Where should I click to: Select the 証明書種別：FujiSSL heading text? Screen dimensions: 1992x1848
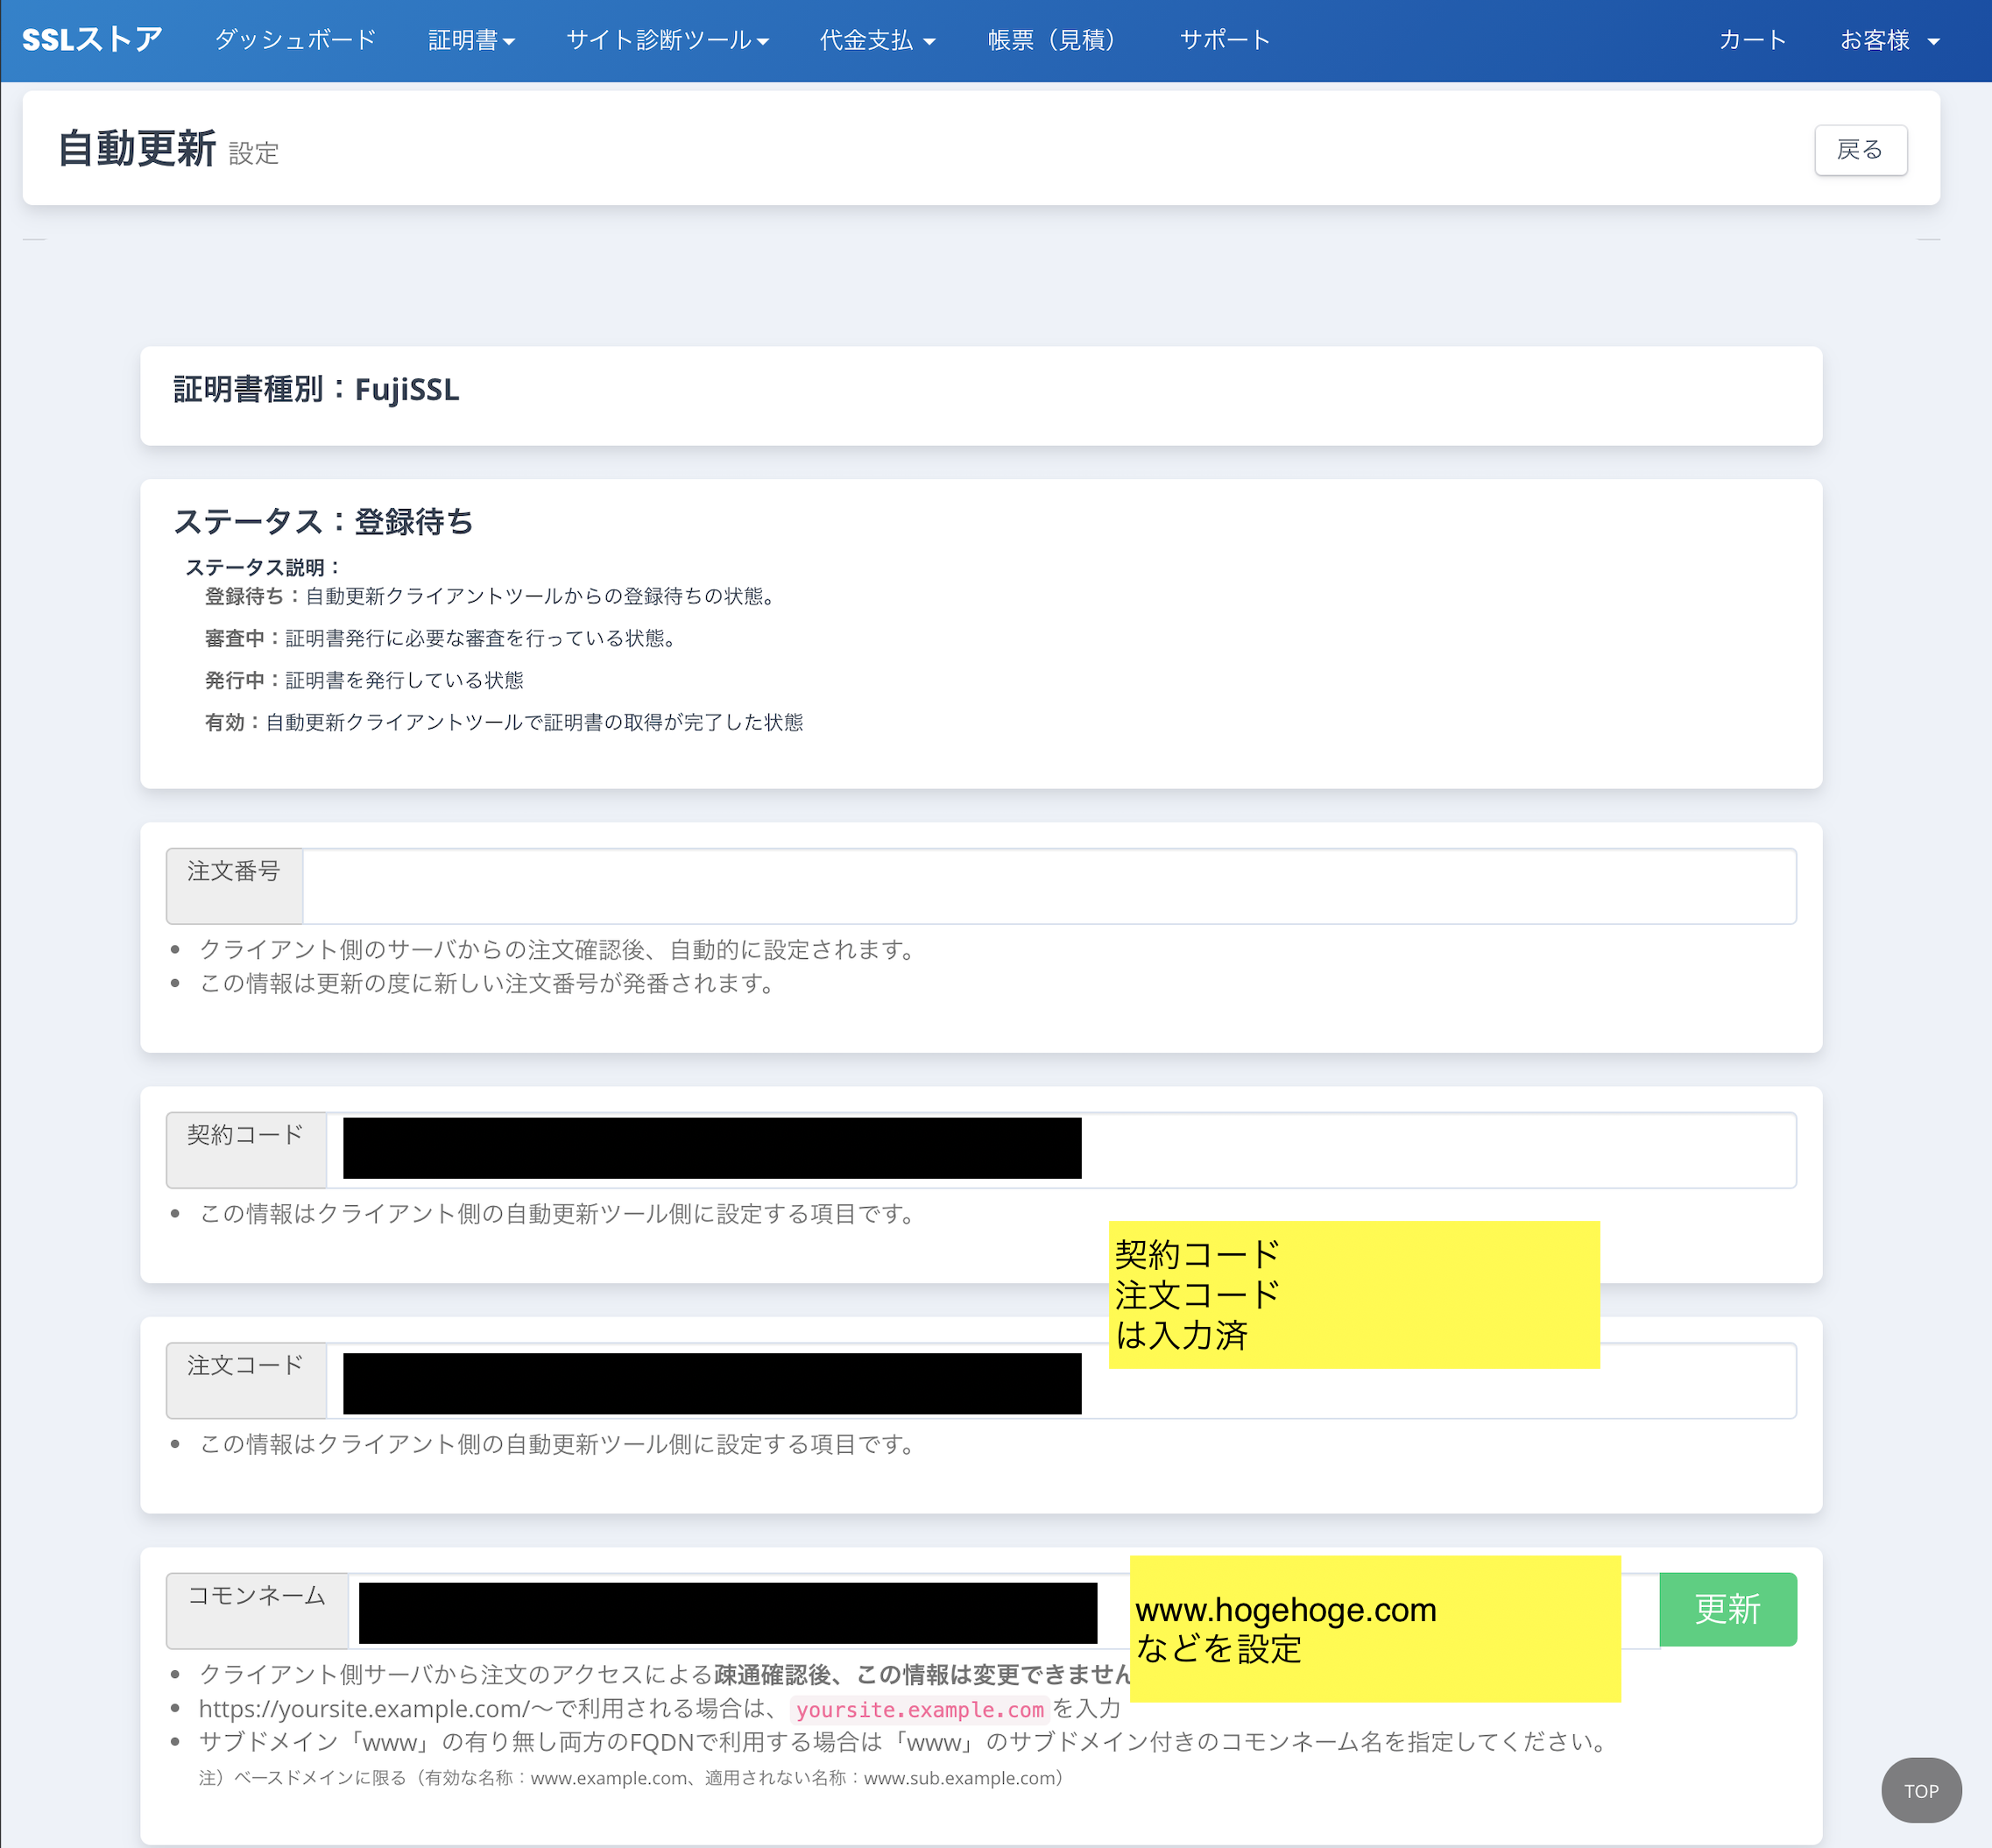tap(316, 390)
